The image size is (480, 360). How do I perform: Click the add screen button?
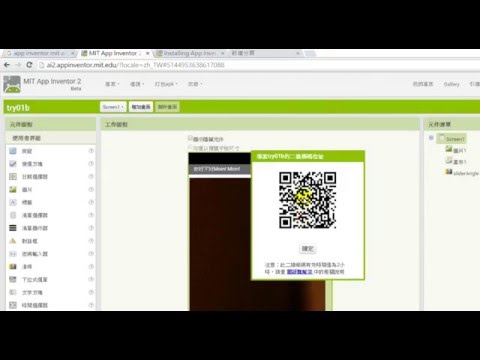tap(141, 107)
